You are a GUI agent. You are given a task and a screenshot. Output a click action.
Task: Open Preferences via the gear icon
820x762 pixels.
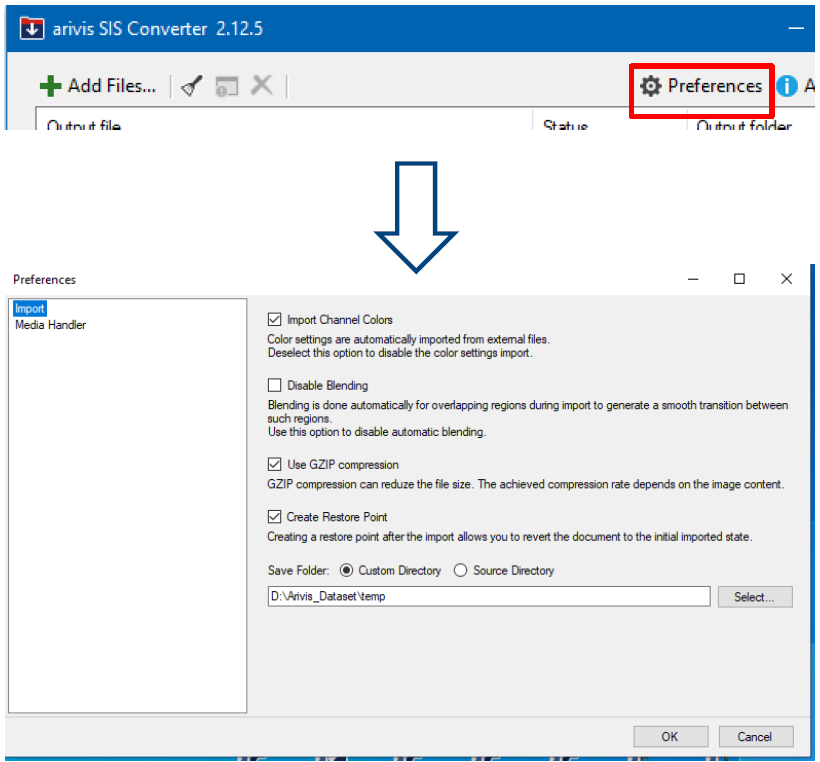point(651,86)
